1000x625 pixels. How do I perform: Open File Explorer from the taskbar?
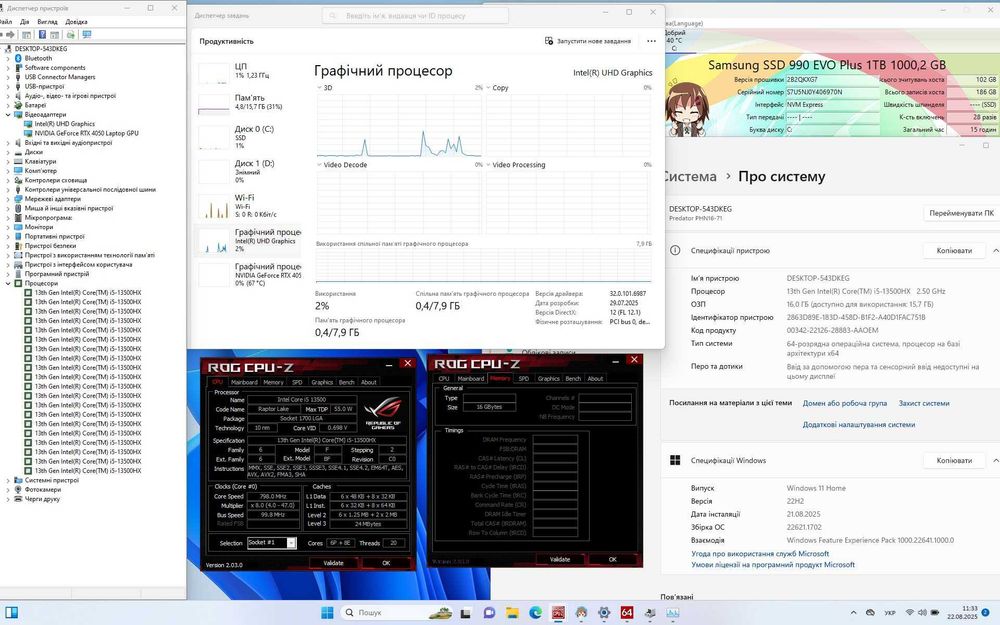(512, 613)
